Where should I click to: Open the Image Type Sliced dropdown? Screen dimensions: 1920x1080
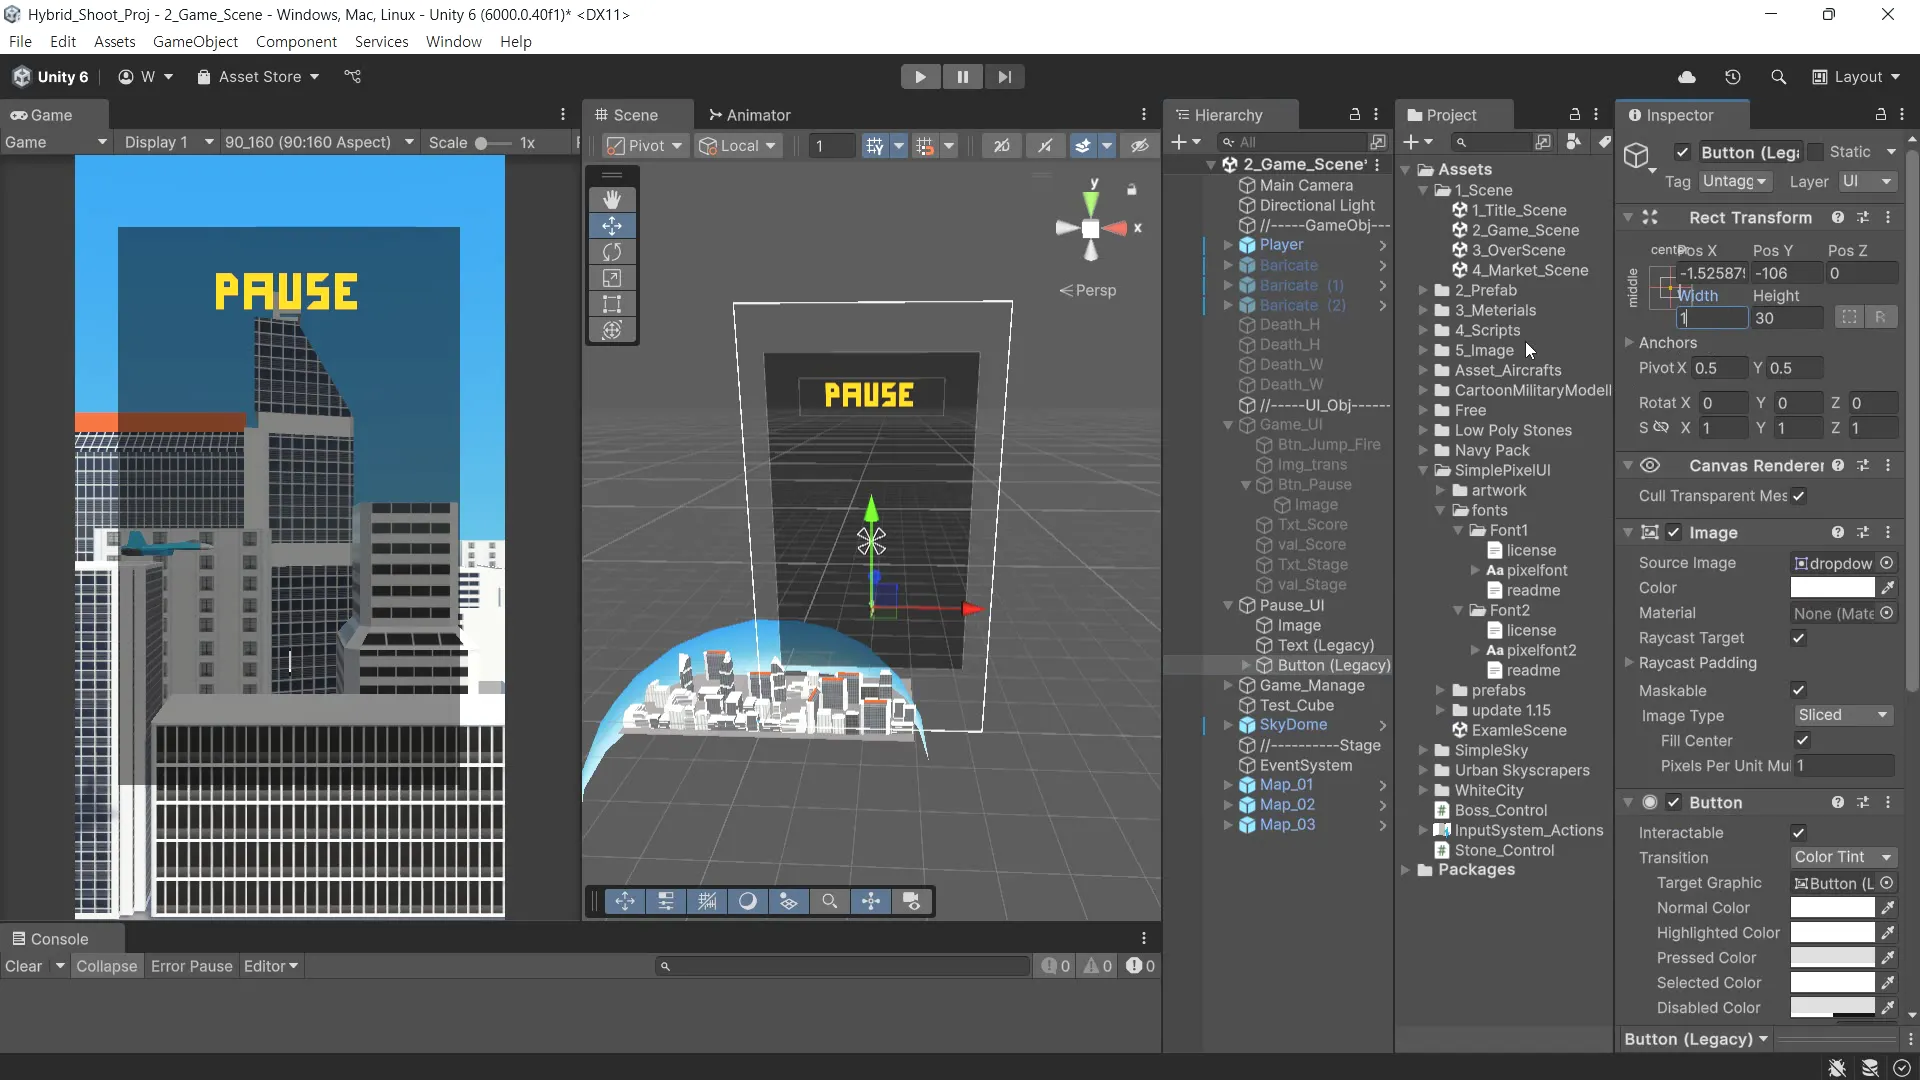[x=1842, y=715]
